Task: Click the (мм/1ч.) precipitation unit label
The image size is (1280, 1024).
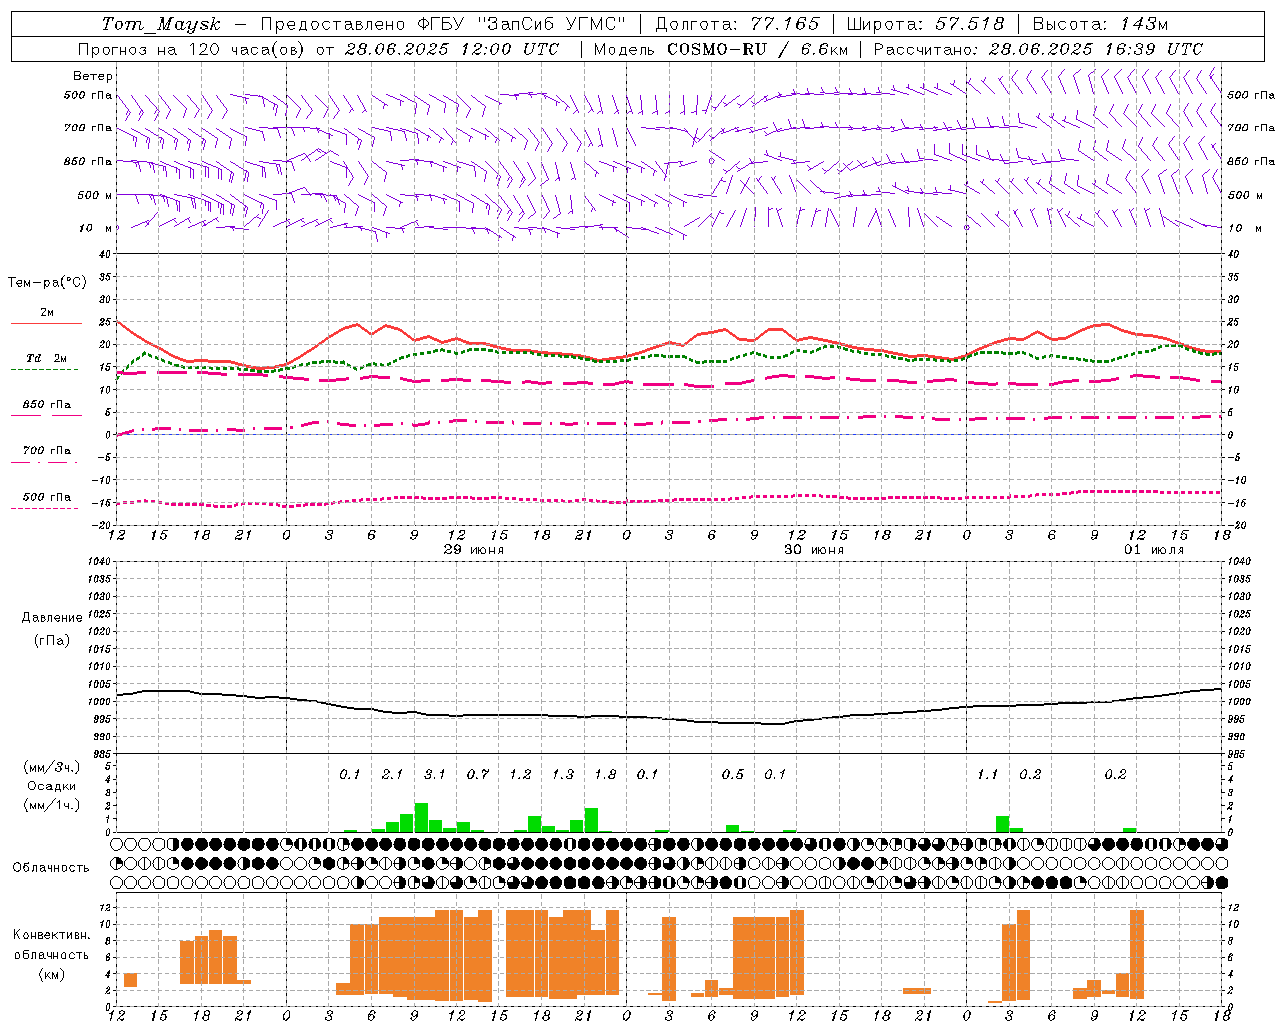Action: (x=51, y=805)
